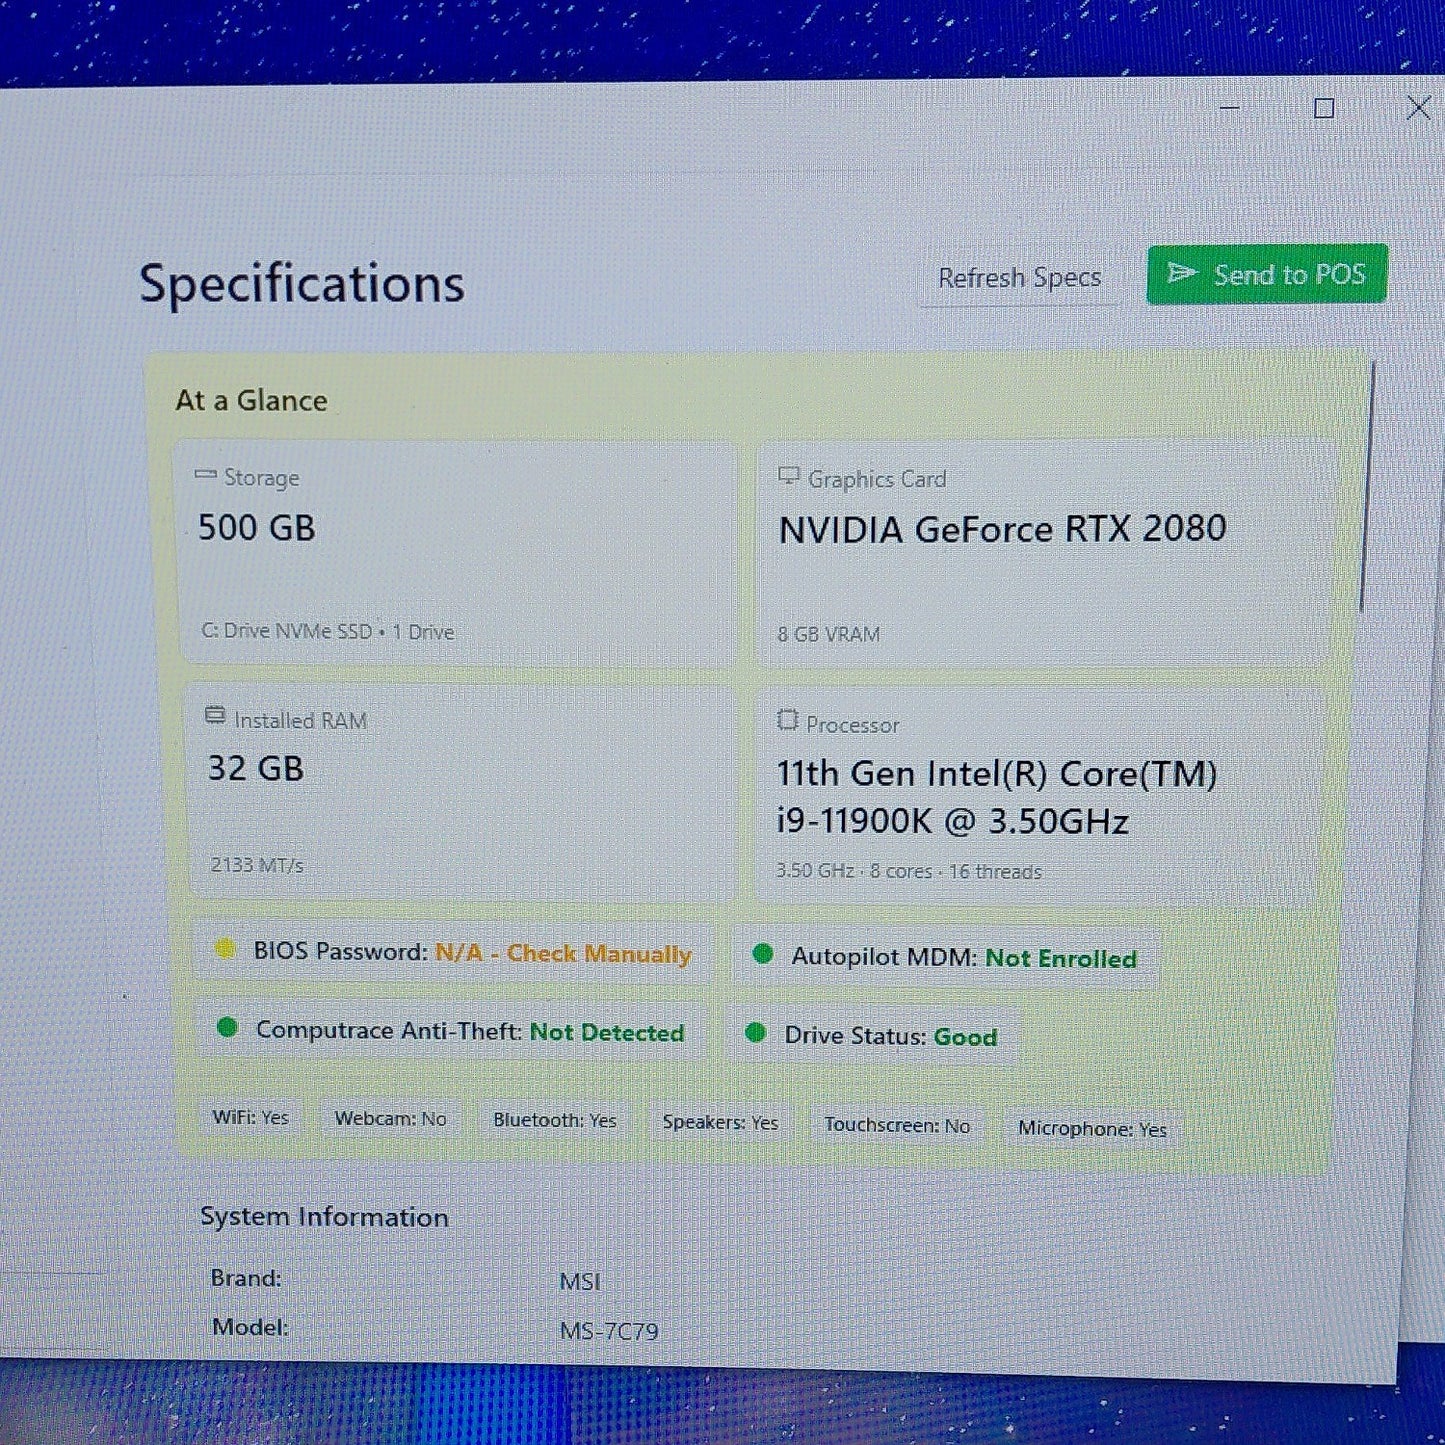Click the "N/A - Check Manually" BIOS status

pyautogui.click(x=563, y=953)
